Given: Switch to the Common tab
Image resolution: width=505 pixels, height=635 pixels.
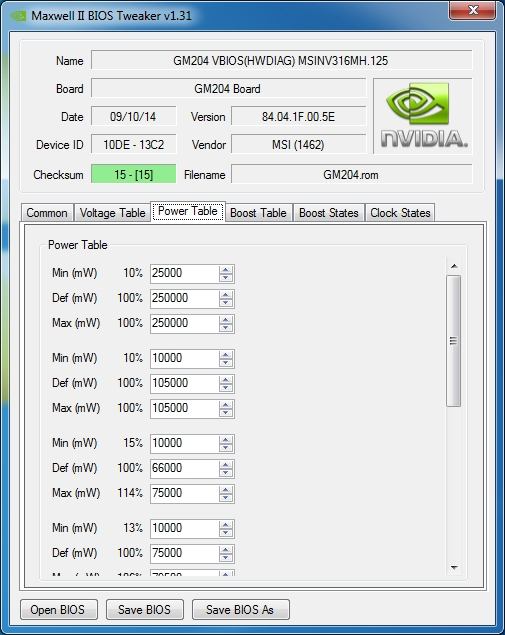Looking at the screenshot, I should 47,213.
